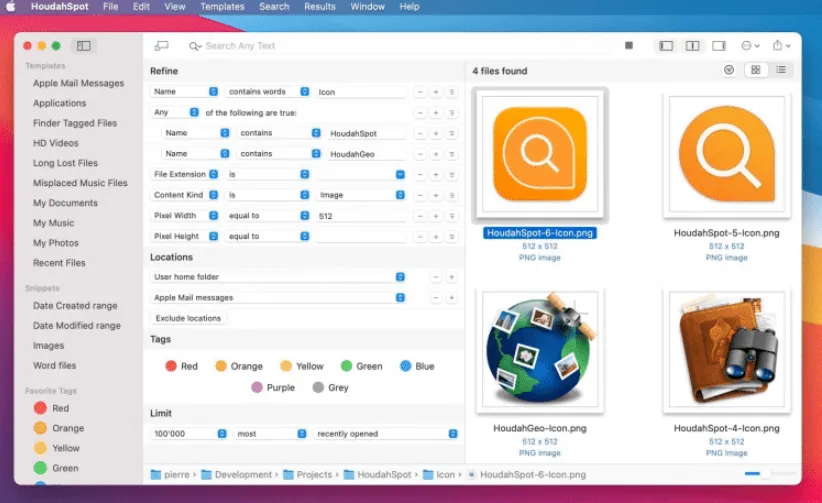
Task: Select the Orange favorite tag in sidebar
Action: coord(59,428)
